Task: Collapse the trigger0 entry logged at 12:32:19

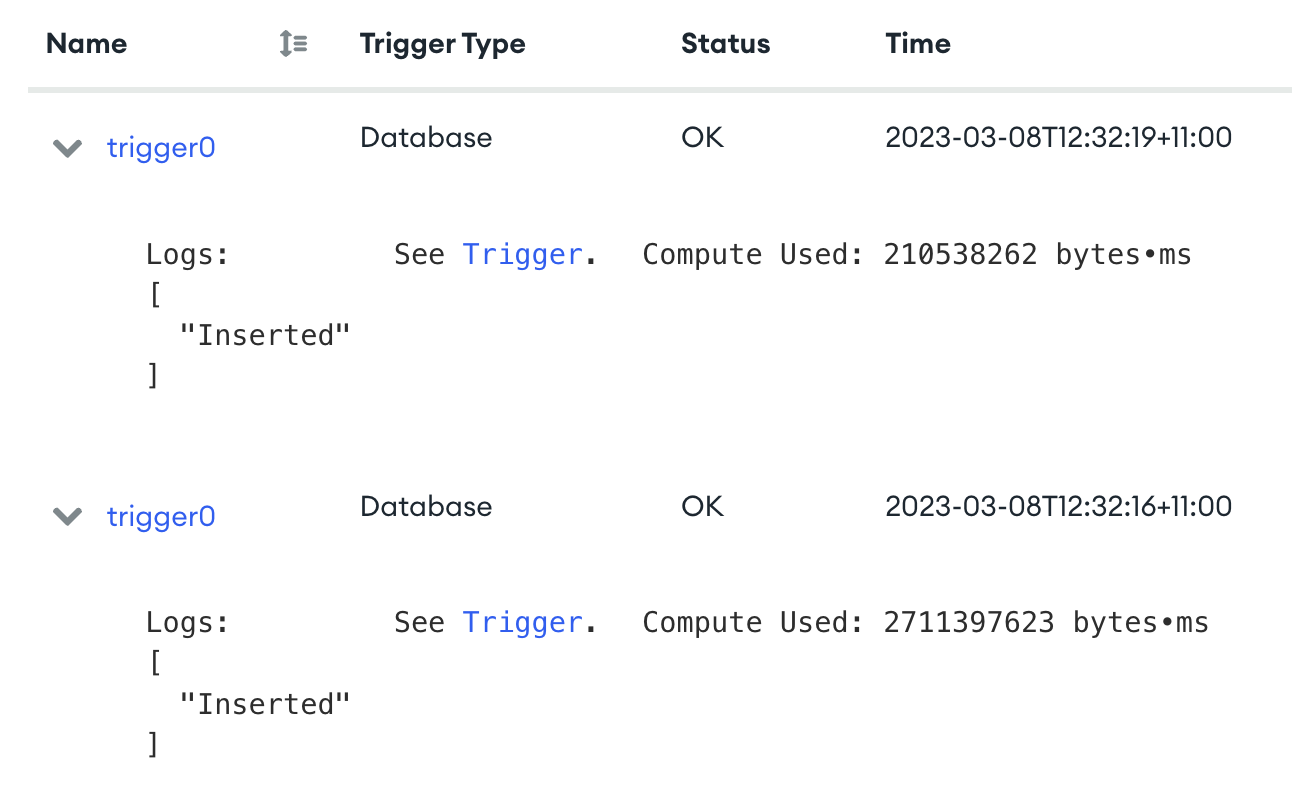Action: (x=67, y=149)
